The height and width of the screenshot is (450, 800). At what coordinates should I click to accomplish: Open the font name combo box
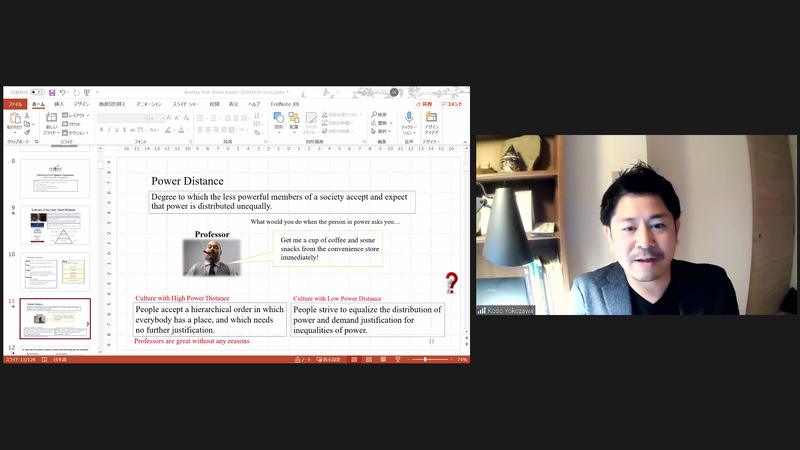[x=121, y=118]
